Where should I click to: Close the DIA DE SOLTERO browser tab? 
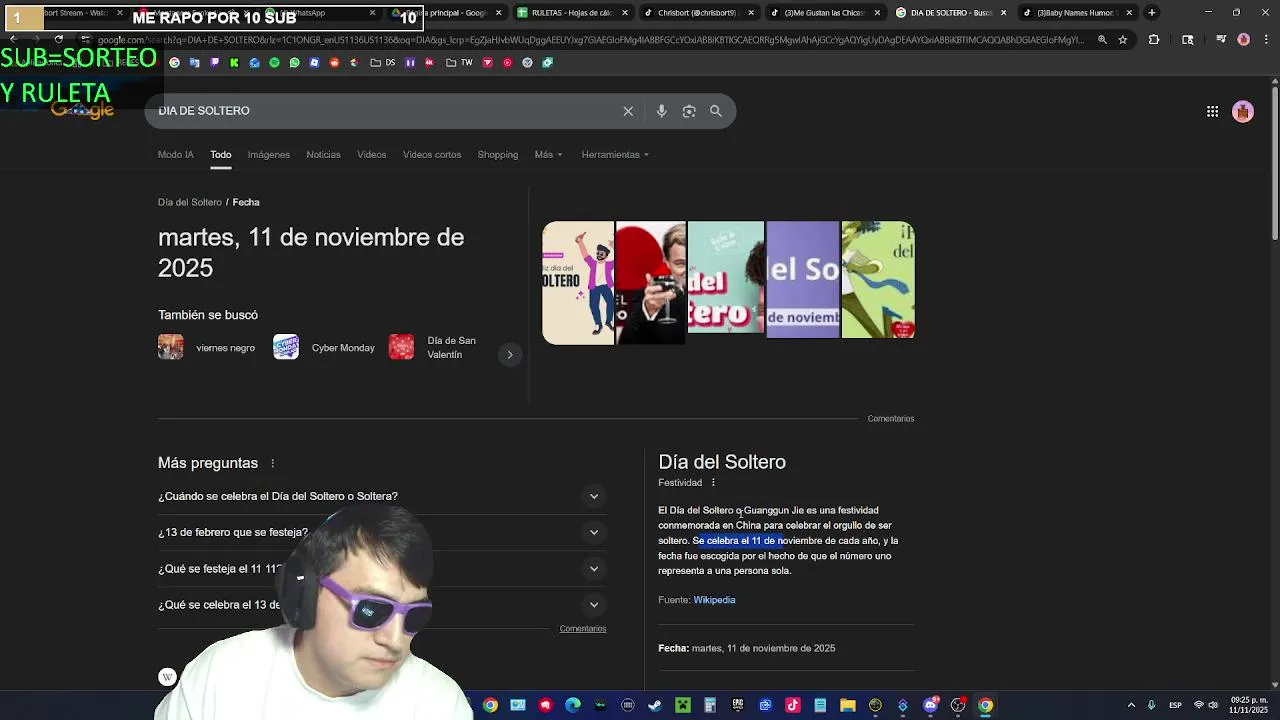click(1003, 13)
